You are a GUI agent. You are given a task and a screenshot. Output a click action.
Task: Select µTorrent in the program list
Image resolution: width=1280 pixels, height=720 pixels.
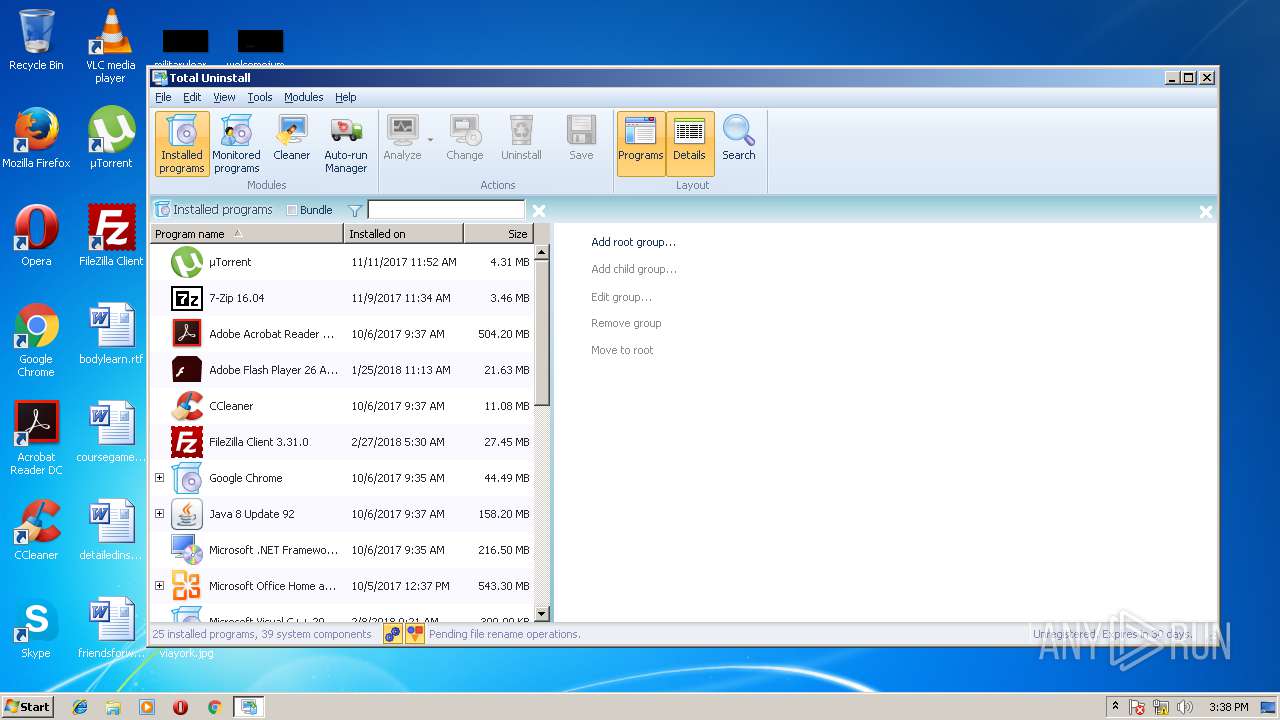tap(342, 262)
